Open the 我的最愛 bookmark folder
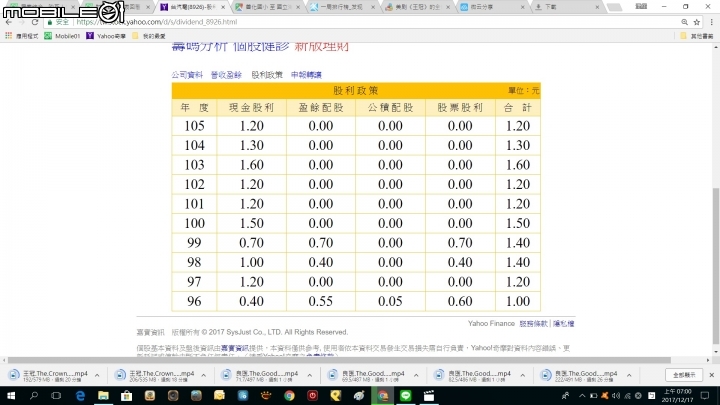The width and height of the screenshot is (720, 405). (149, 36)
